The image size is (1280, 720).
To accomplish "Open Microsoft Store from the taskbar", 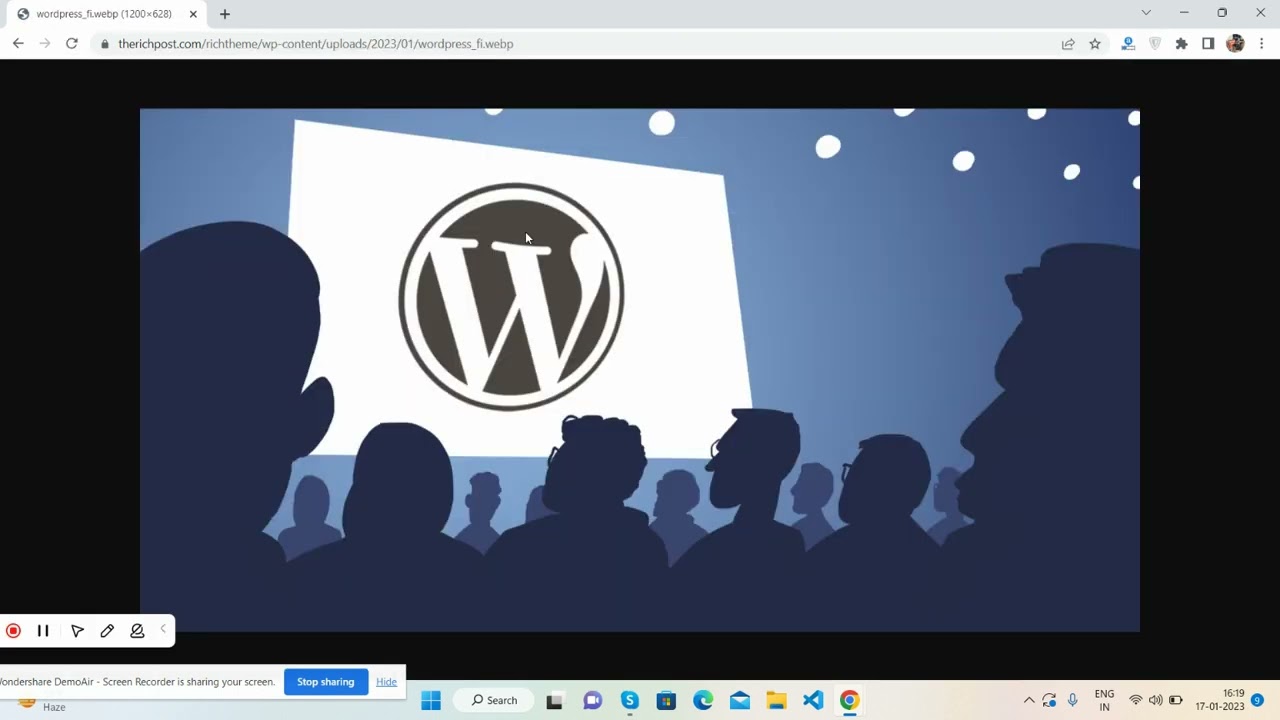I will click(x=666, y=700).
